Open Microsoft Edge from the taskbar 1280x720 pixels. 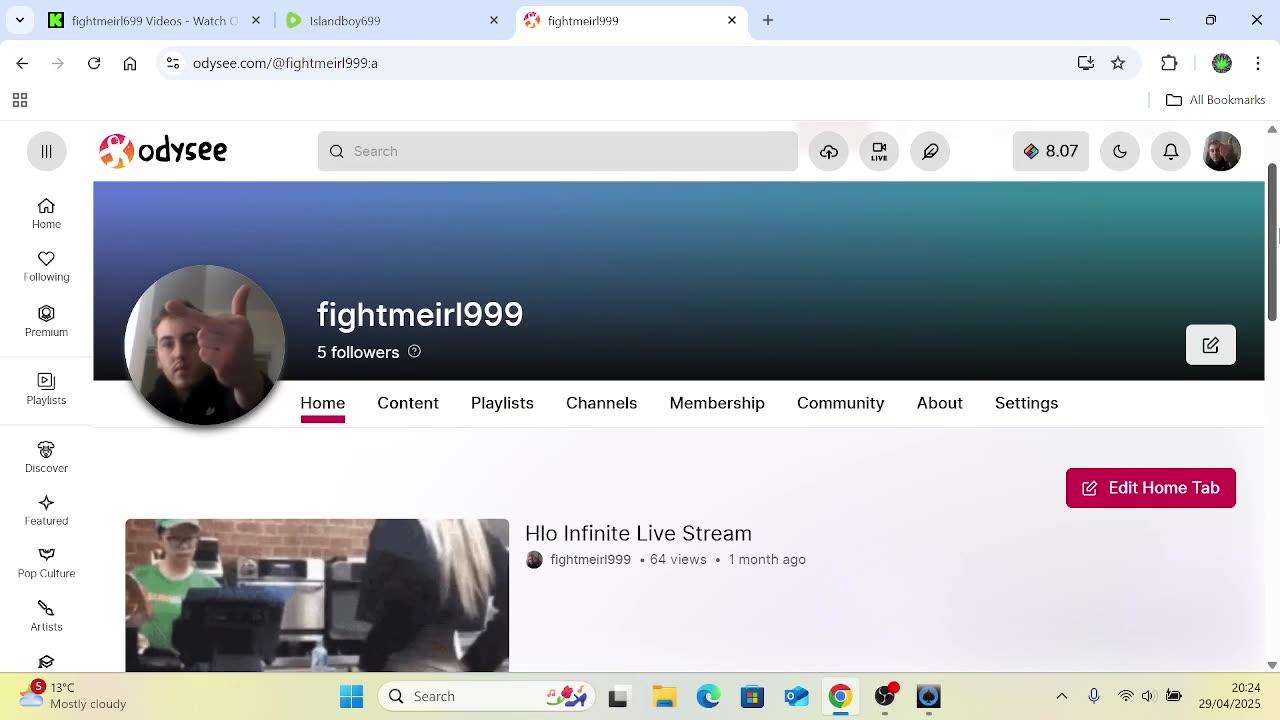coord(708,696)
